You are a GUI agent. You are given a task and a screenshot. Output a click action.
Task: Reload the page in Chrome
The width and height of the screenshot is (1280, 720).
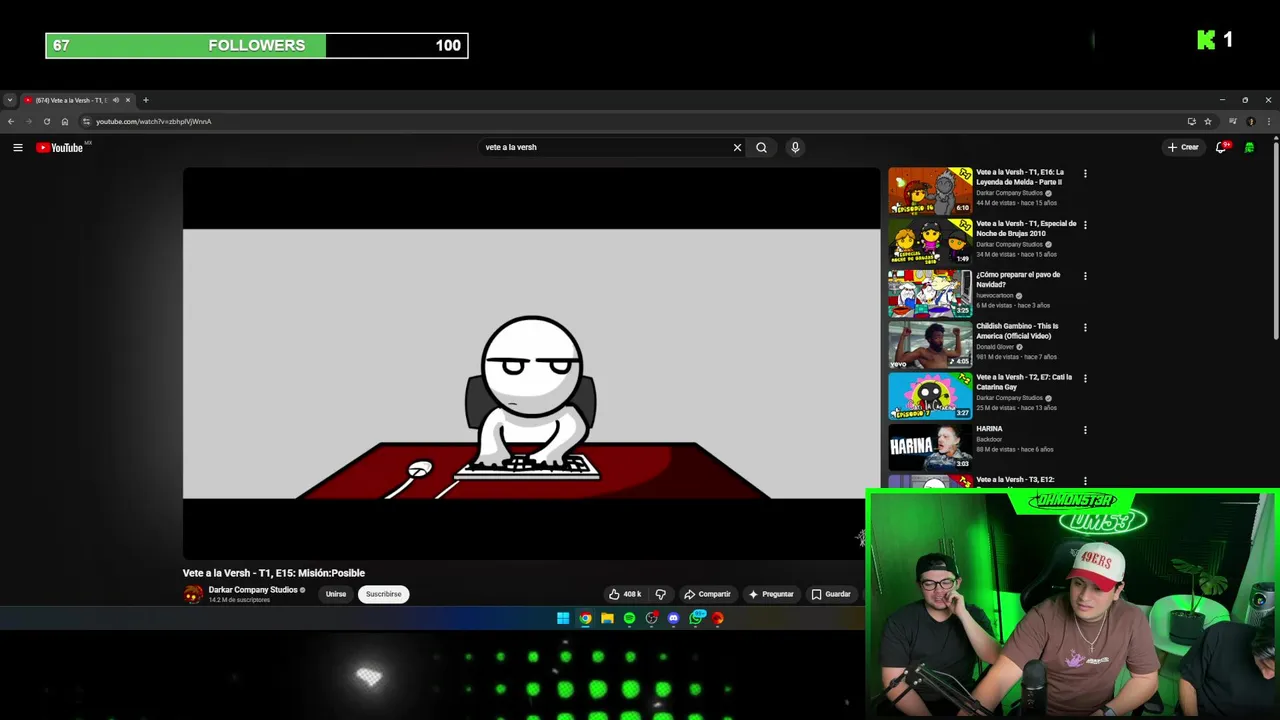46,121
